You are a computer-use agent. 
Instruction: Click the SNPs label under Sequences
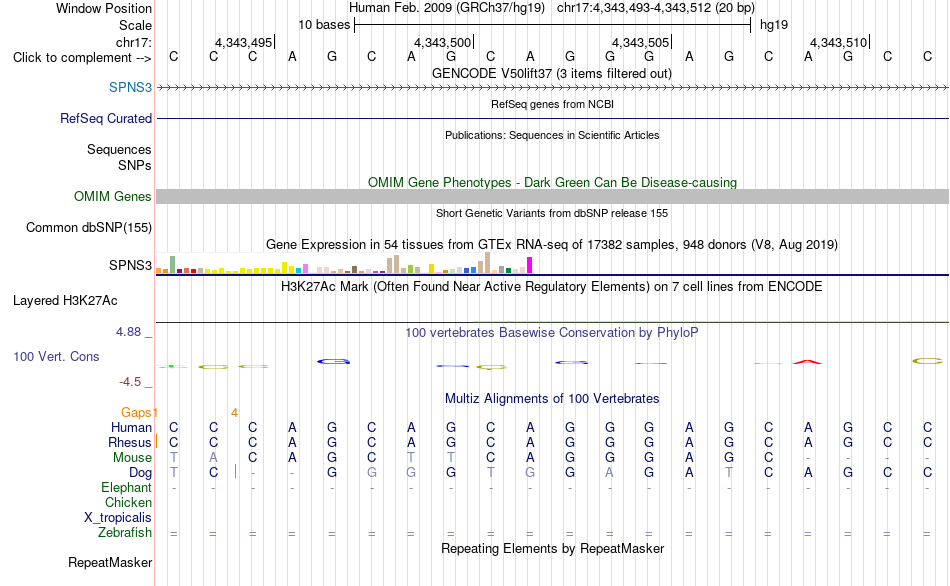135,165
